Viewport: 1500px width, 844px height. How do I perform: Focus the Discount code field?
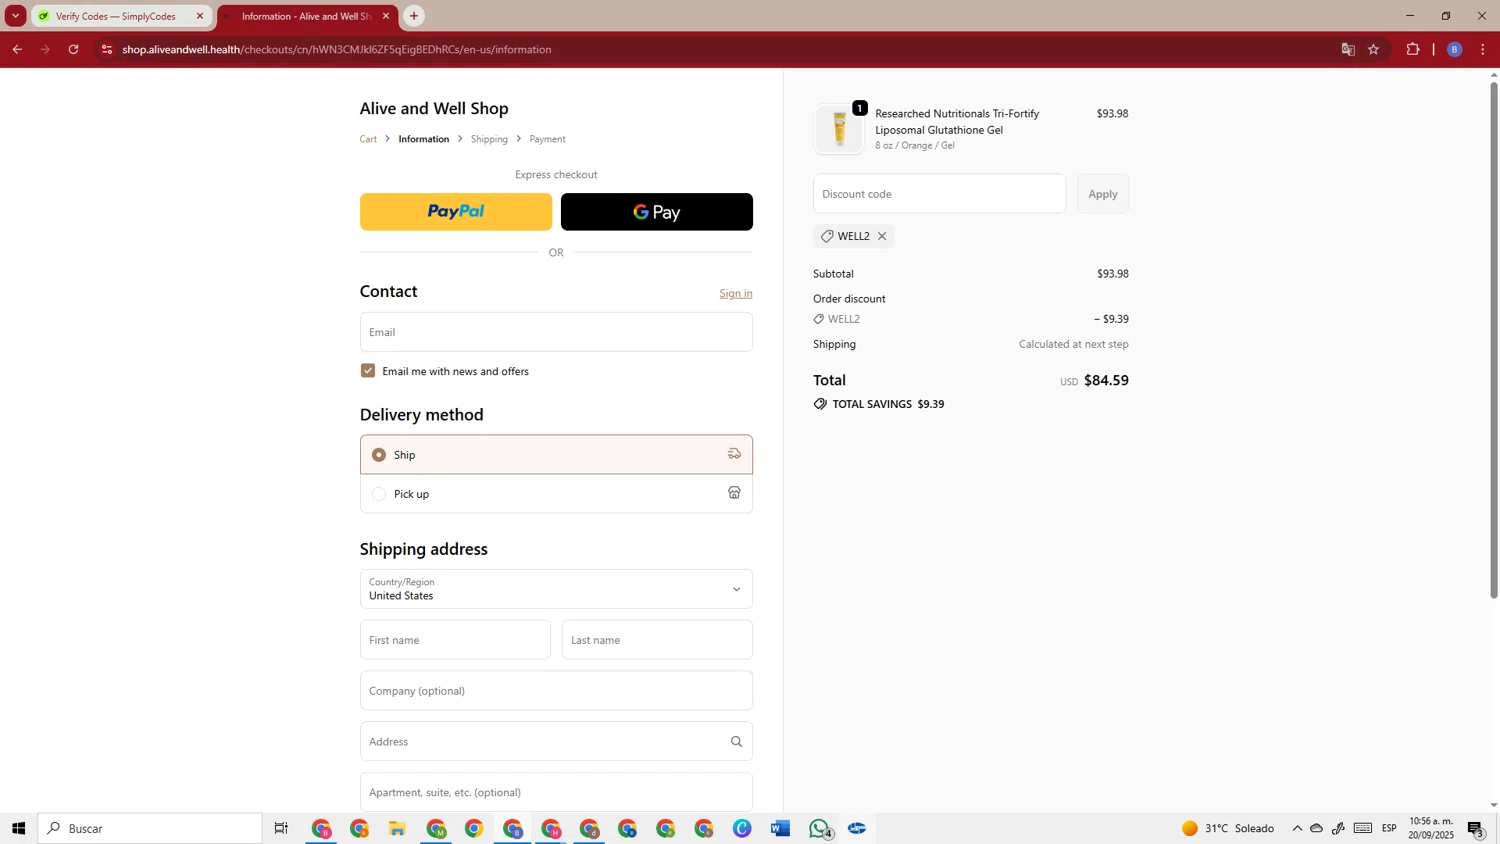939,194
